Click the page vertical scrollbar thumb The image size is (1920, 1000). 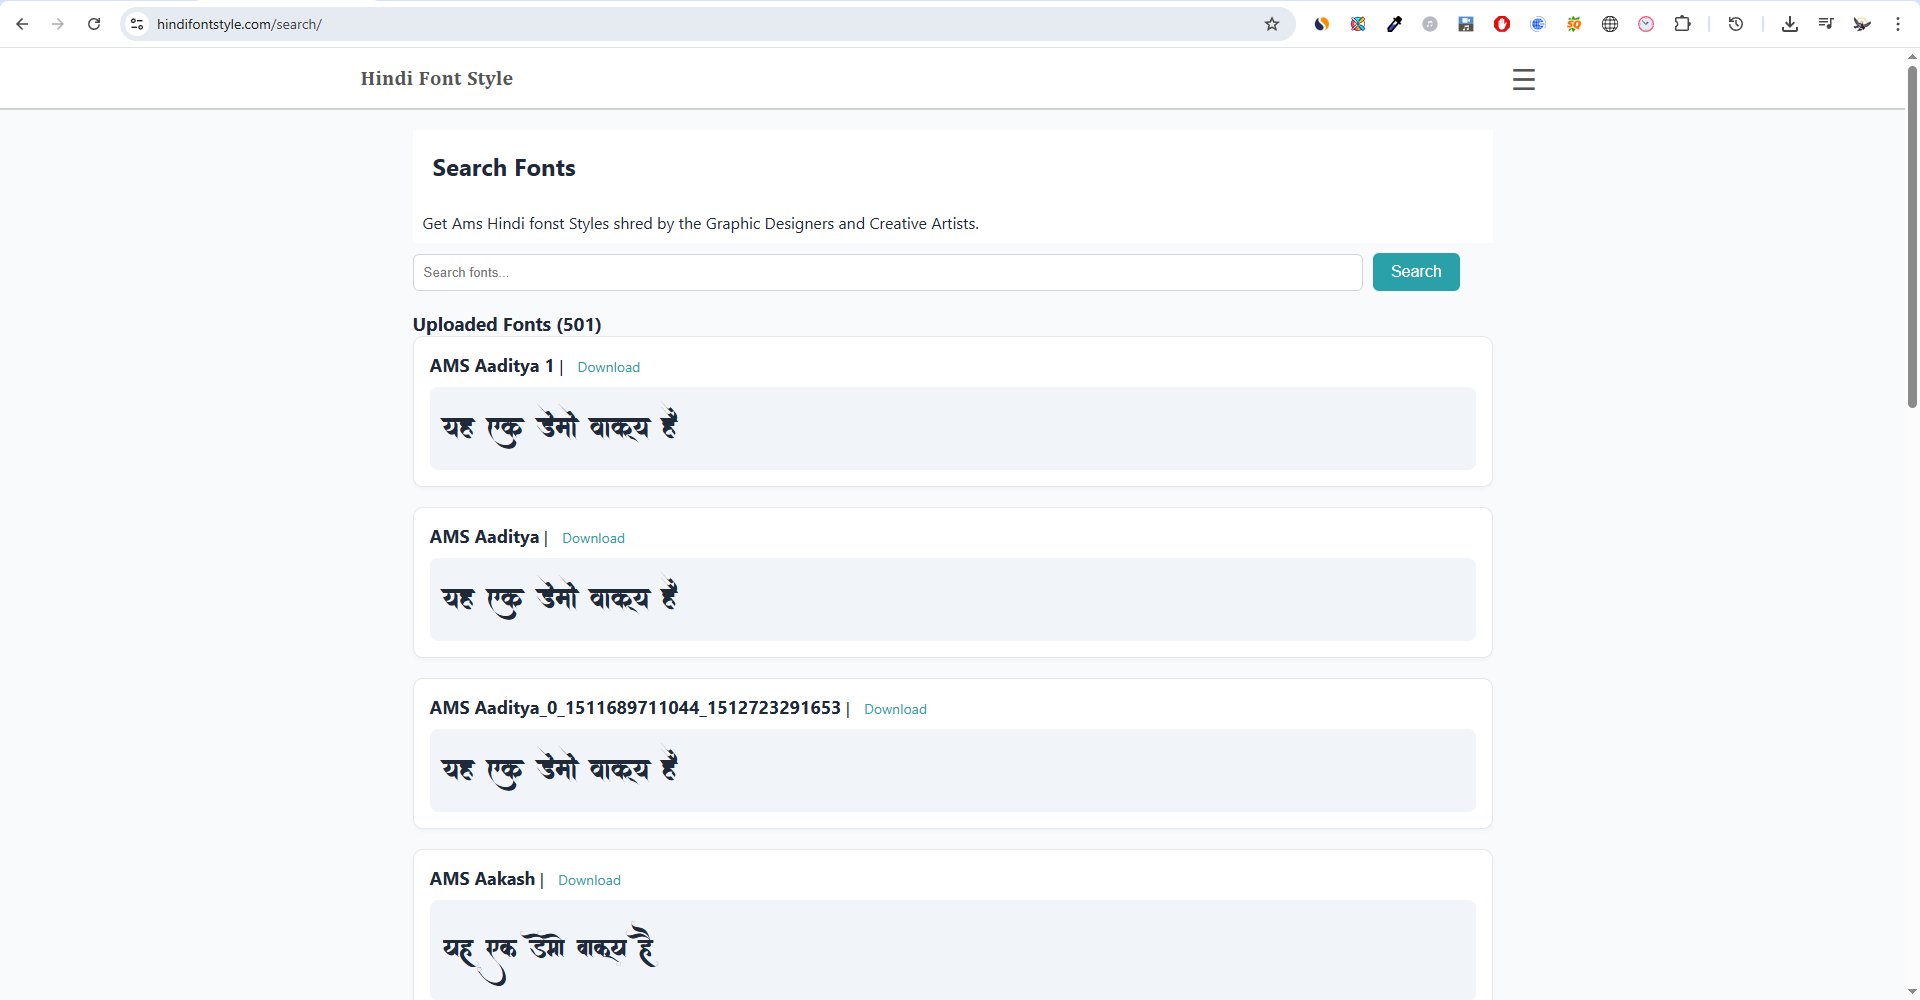(x=1912, y=237)
